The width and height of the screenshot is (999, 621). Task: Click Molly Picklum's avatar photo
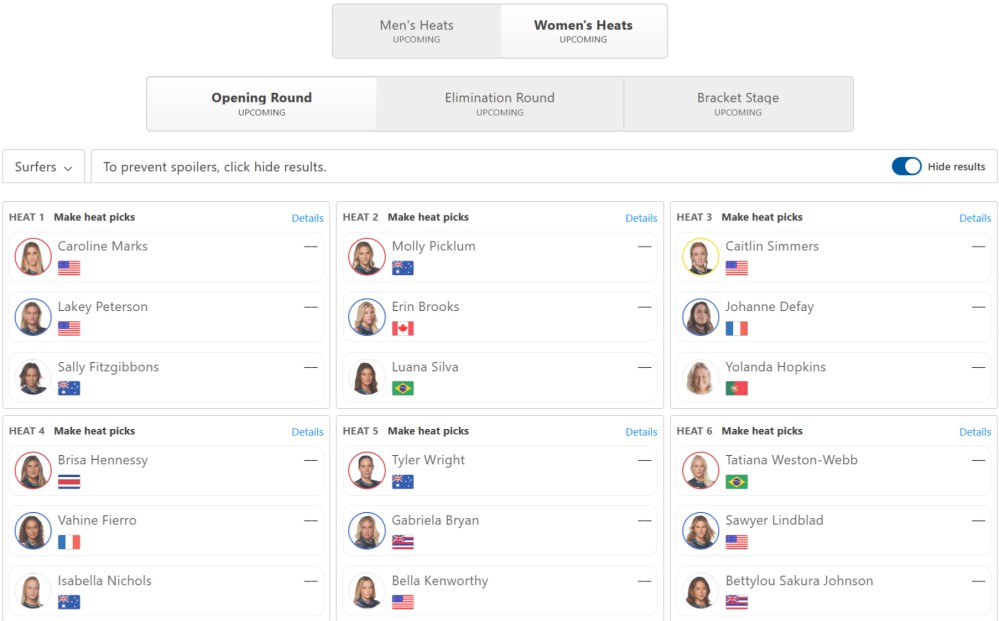click(367, 257)
